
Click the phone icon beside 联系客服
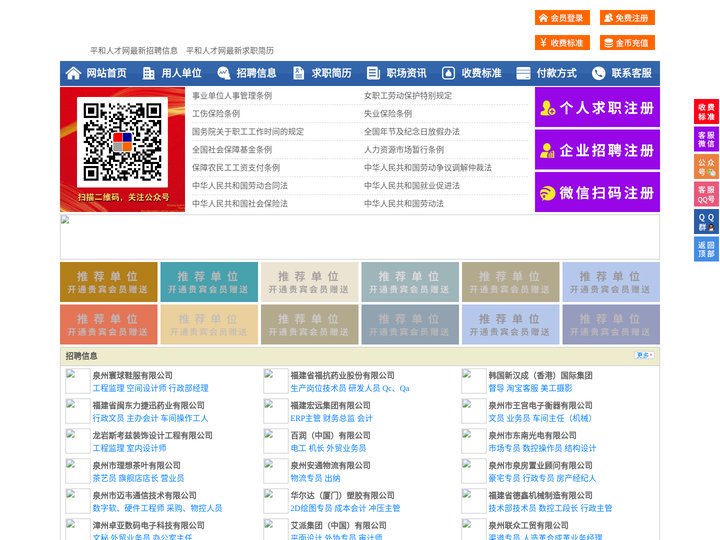point(598,73)
